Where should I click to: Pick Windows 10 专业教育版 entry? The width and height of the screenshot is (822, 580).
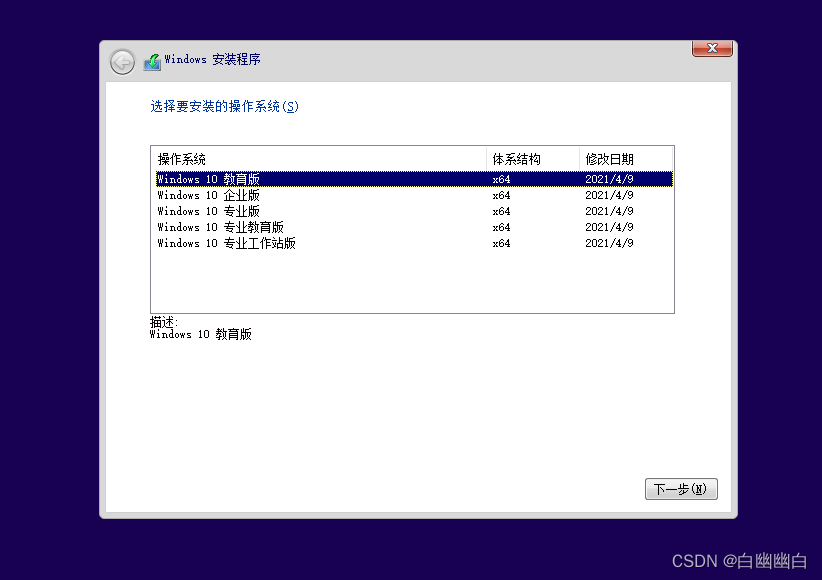[414, 227]
